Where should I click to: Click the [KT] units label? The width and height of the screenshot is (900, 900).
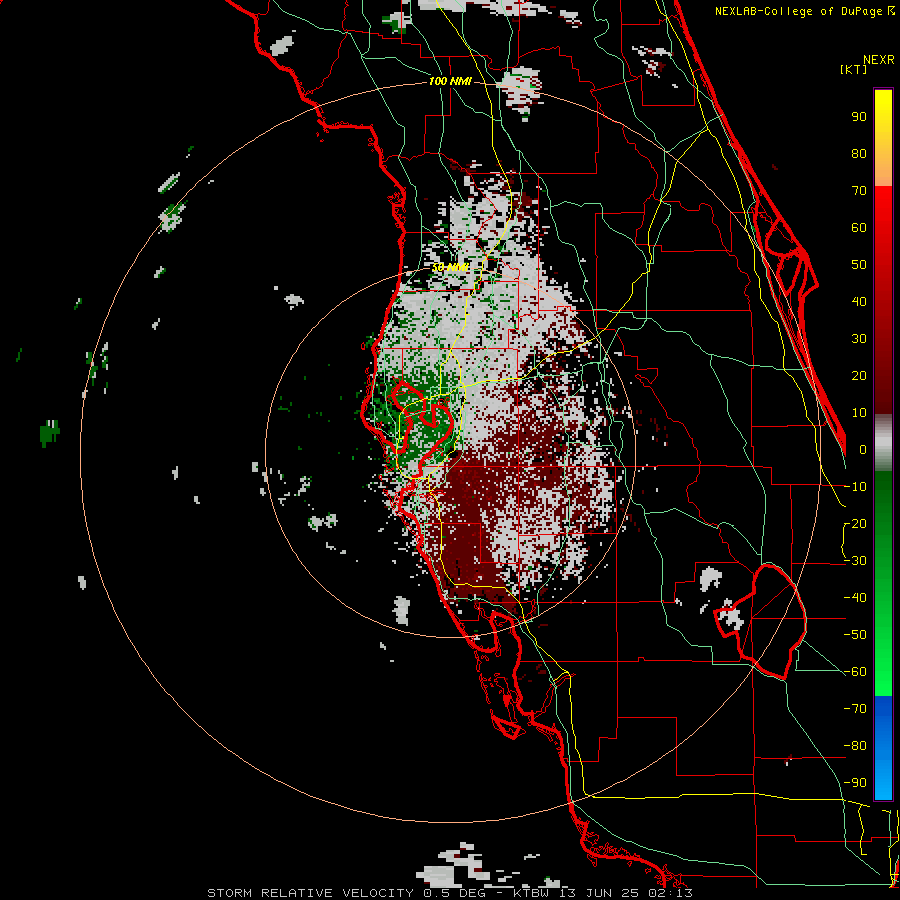pyautogui.click(x=853, y=69)
